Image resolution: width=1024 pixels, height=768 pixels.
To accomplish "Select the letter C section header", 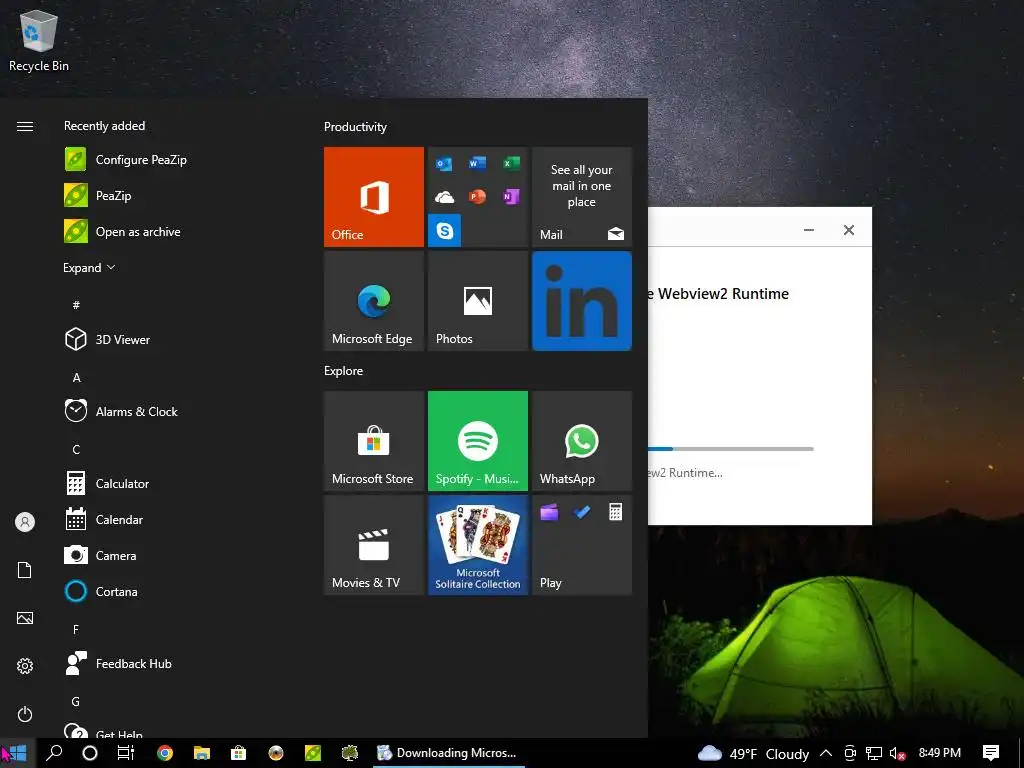I will (76, 449).
